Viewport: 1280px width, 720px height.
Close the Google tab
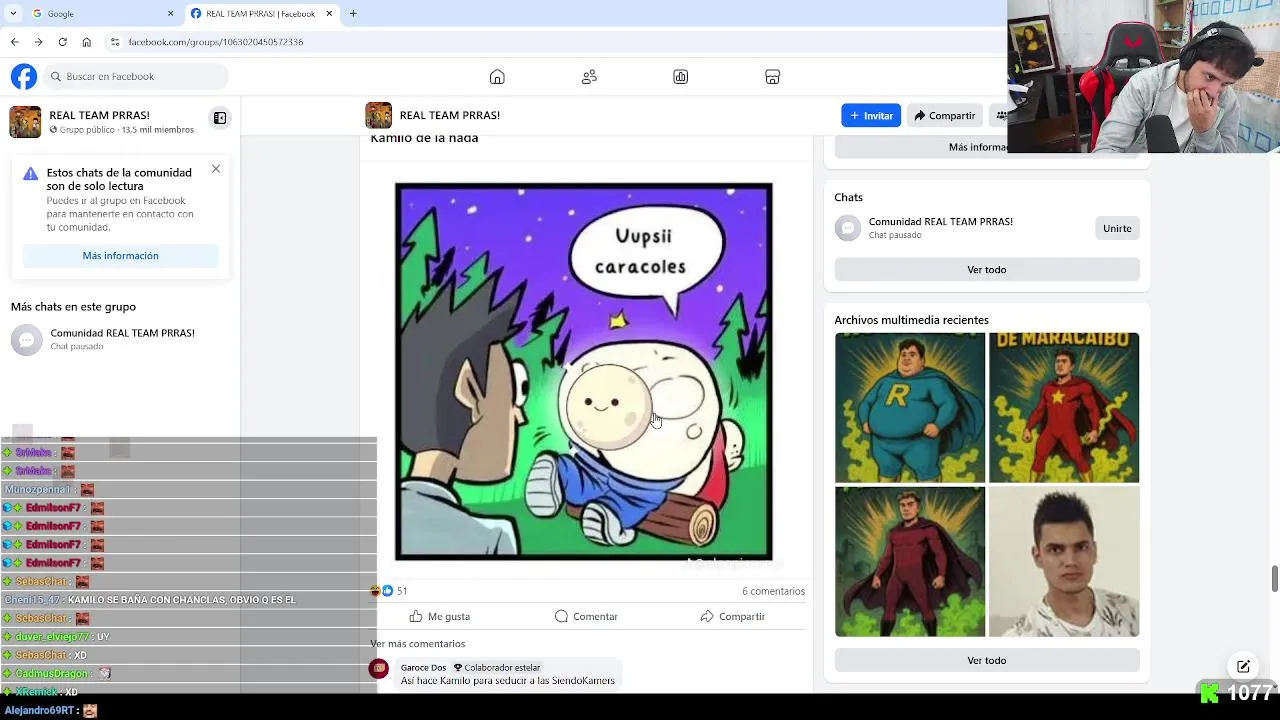point(170,14)
